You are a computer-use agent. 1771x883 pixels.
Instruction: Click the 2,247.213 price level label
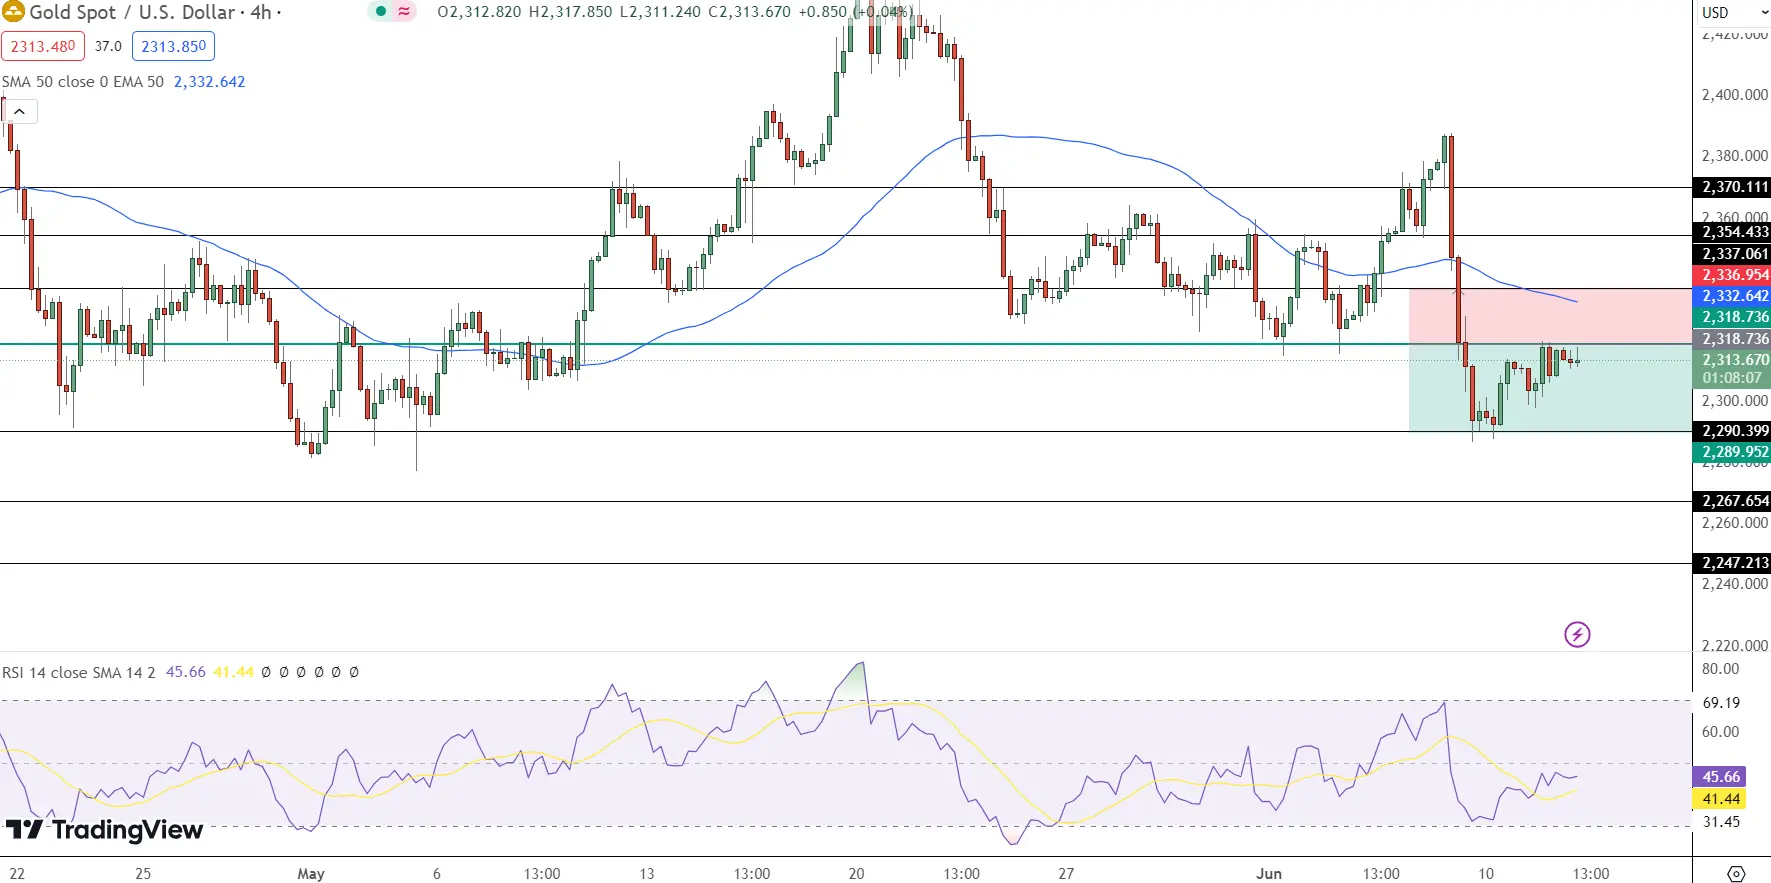click(x=1732, y=563)
